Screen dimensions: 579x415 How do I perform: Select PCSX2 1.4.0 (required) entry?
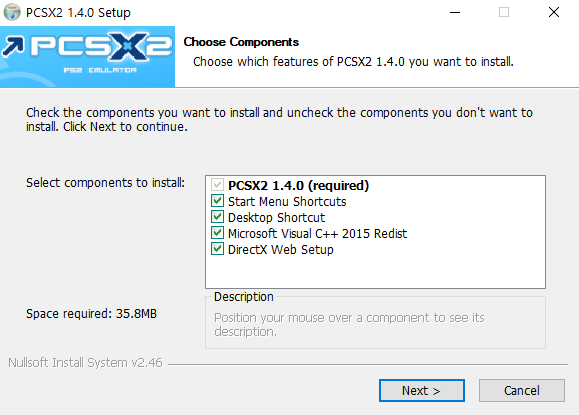298,185
